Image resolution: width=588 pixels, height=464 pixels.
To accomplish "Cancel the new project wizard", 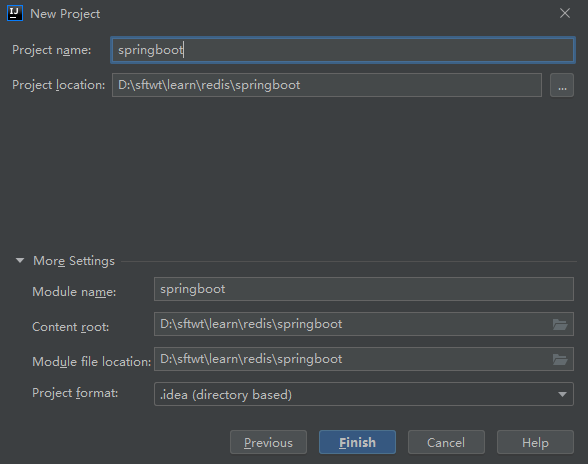I will click(x=446, y=442).
